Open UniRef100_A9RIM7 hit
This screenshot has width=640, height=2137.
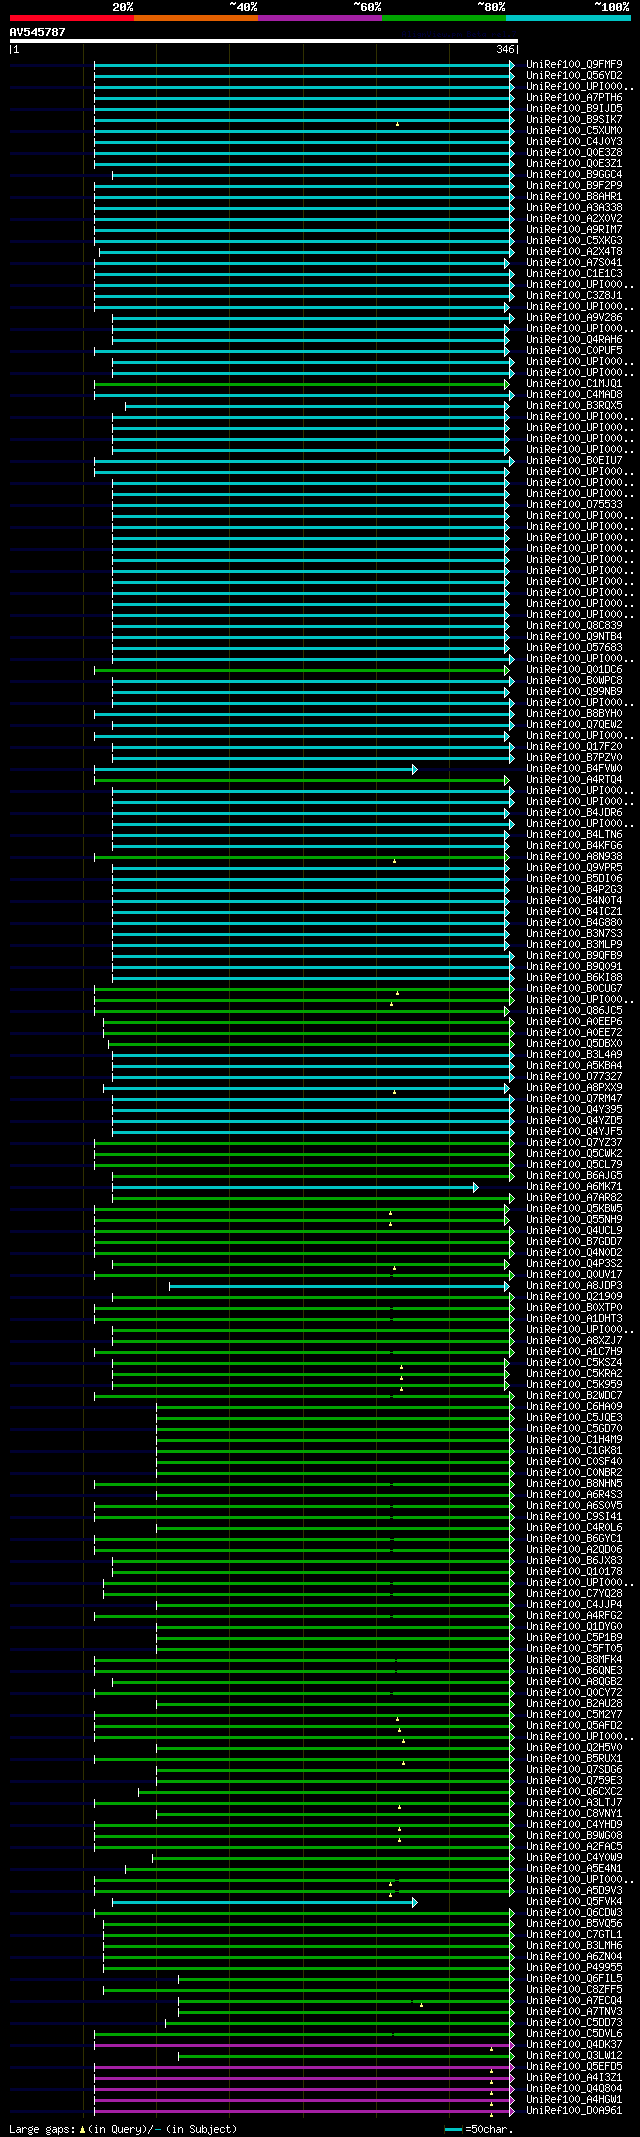tap(574, 229)
